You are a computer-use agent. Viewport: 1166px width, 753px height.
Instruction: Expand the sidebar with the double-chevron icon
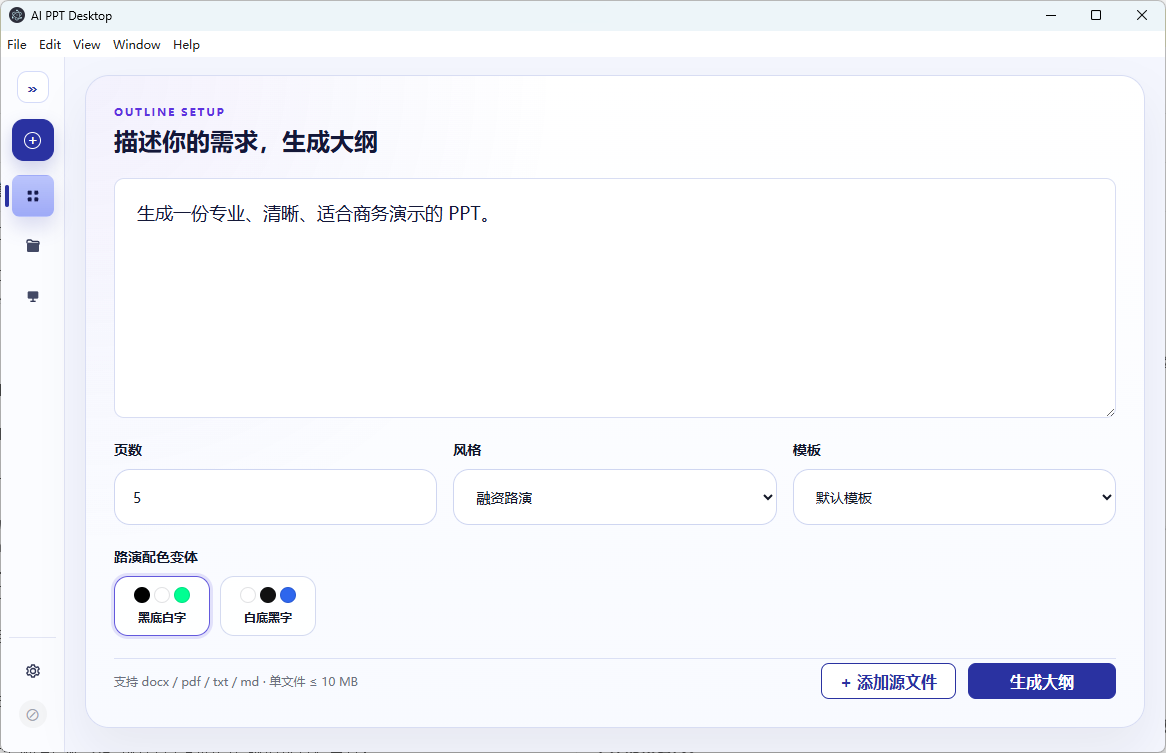pyautogui.click(x=33, y=88)
